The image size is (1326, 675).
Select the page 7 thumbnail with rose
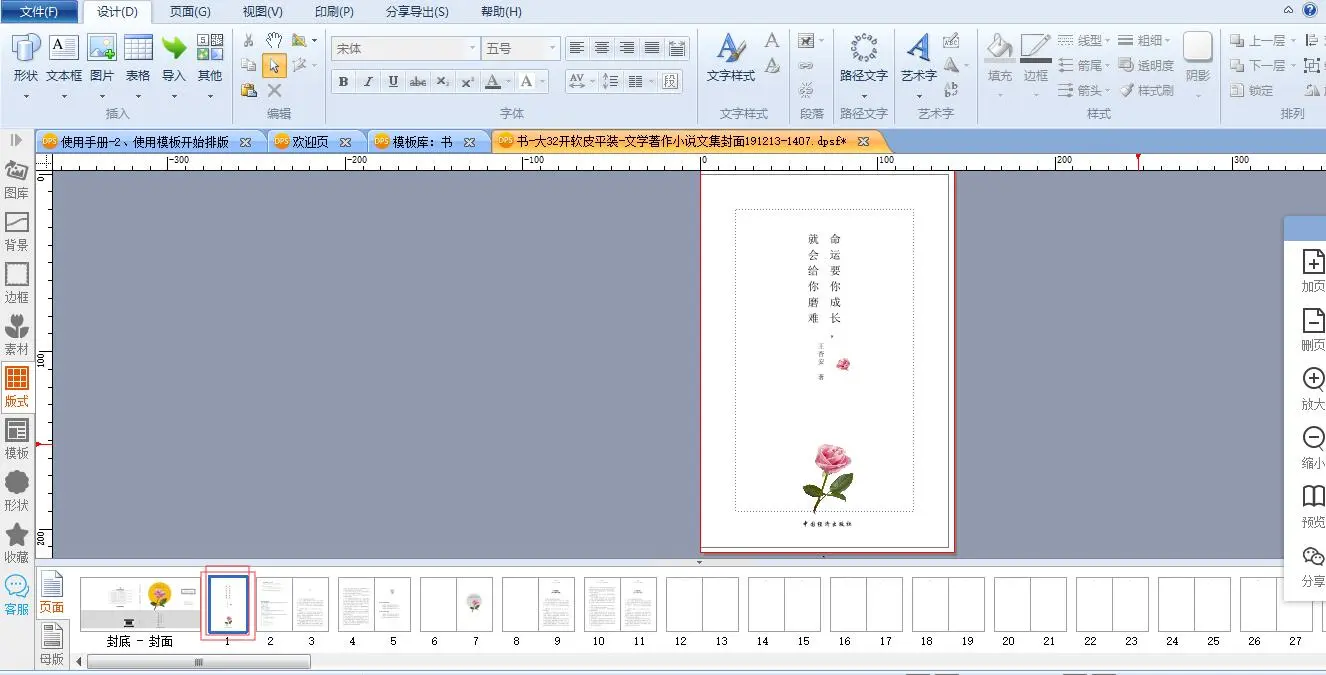[x=475, y=603]
